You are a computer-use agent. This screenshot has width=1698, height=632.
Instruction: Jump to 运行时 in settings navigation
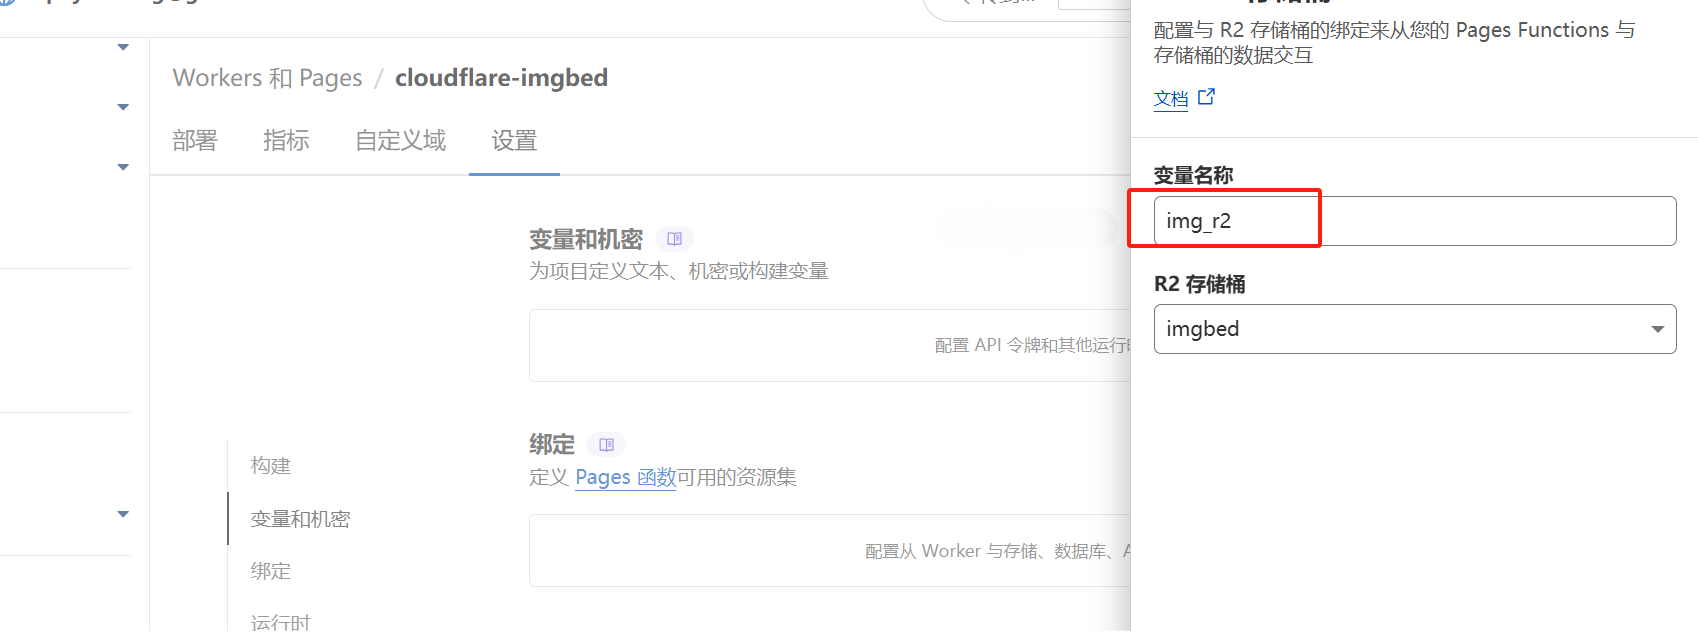pyautogui.click(x=281, y=622)
